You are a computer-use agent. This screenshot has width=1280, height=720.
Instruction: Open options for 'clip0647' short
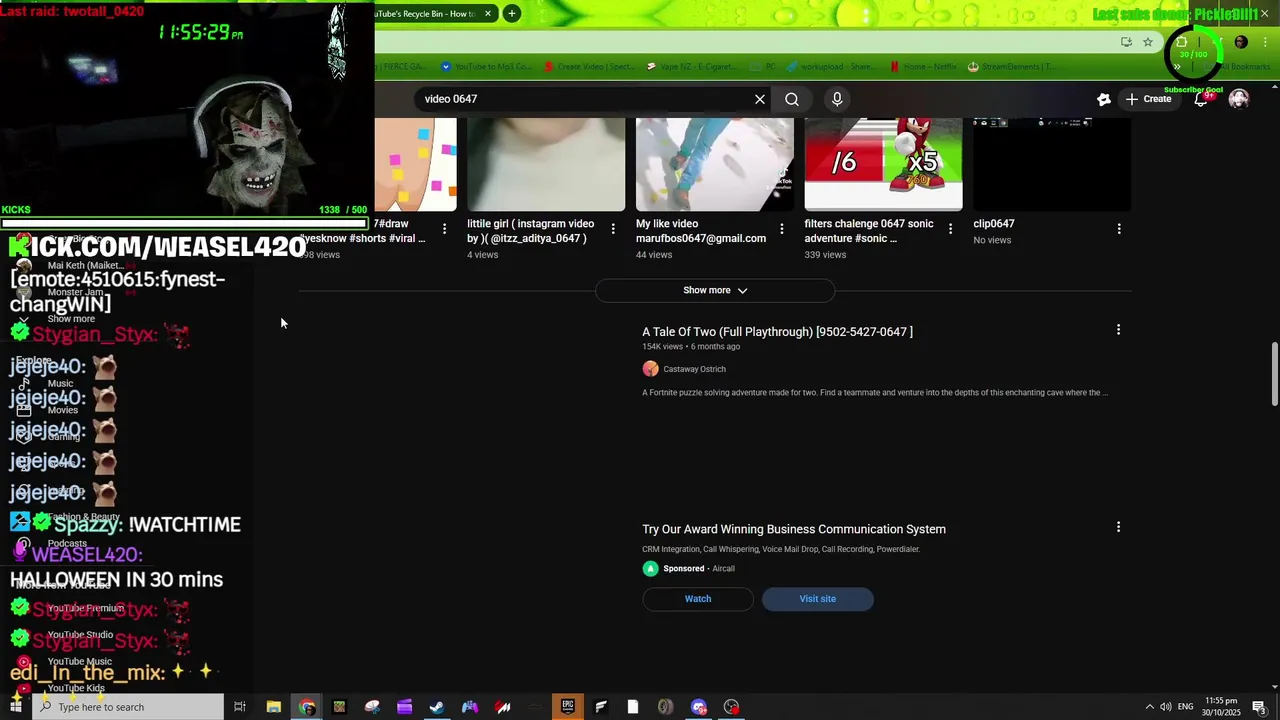(x=1119, y=229)
